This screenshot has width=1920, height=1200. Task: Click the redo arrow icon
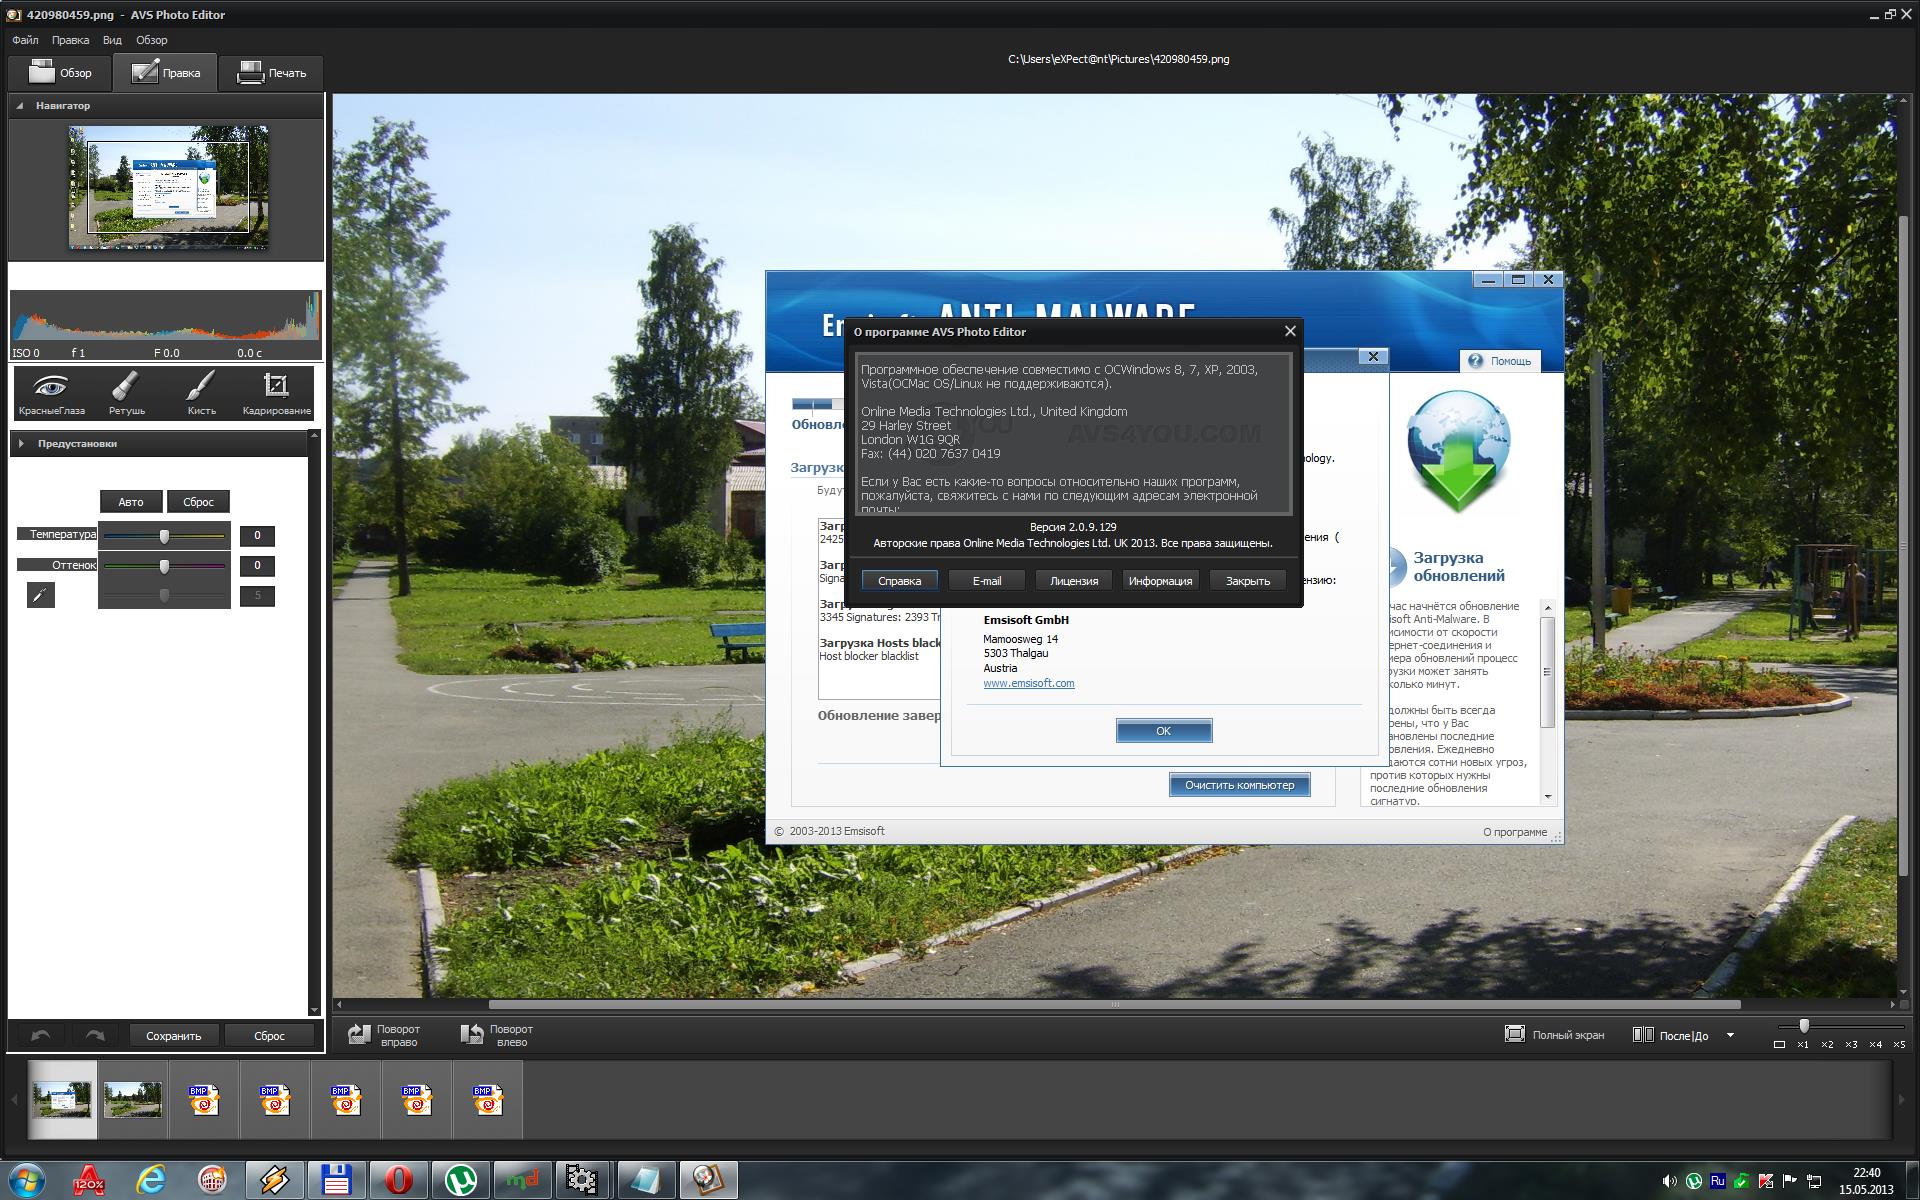click(x=95, y=1035)
